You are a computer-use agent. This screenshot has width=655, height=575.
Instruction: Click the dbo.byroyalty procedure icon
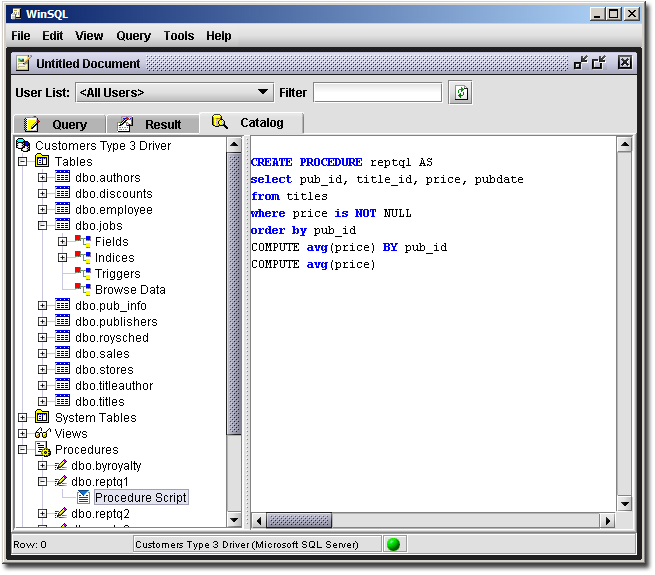tap(61, 465)
